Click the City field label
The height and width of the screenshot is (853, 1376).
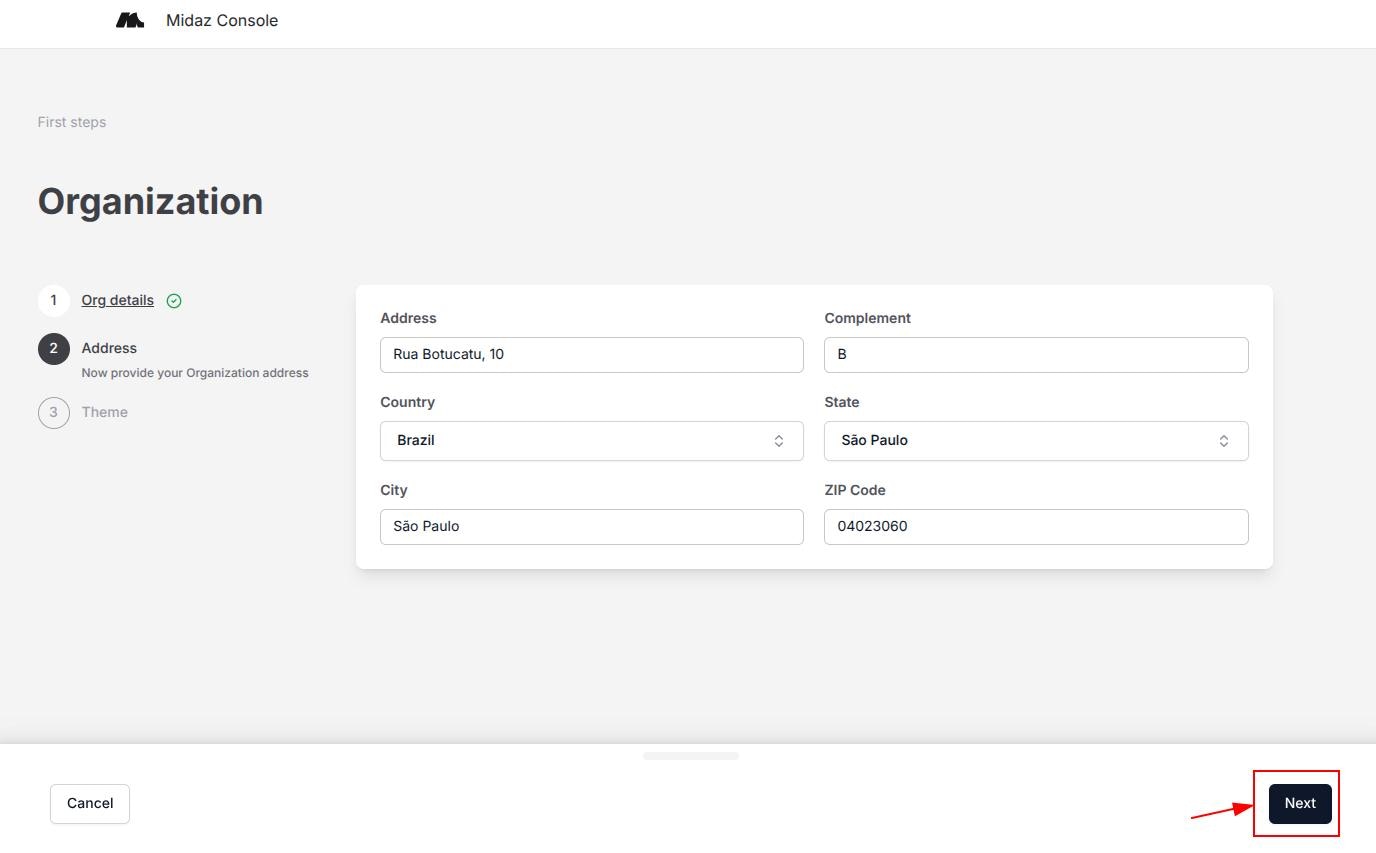[394, 490]
